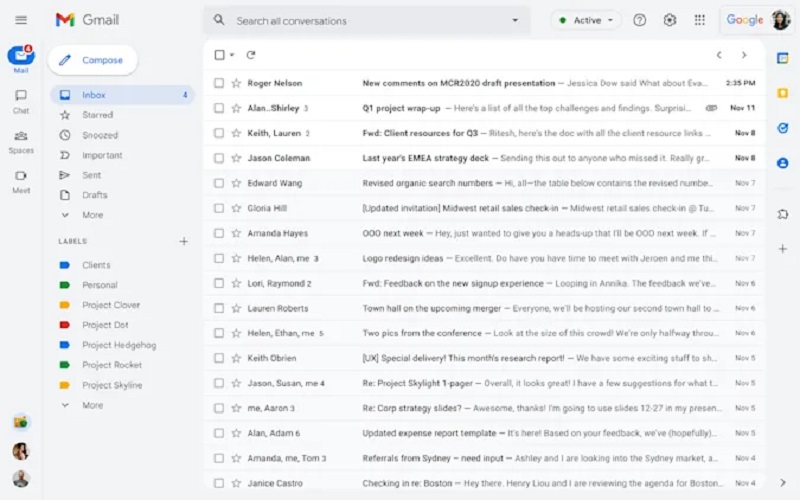
Task: Toggle the select-all checkbox
Action: coord(219,55)
